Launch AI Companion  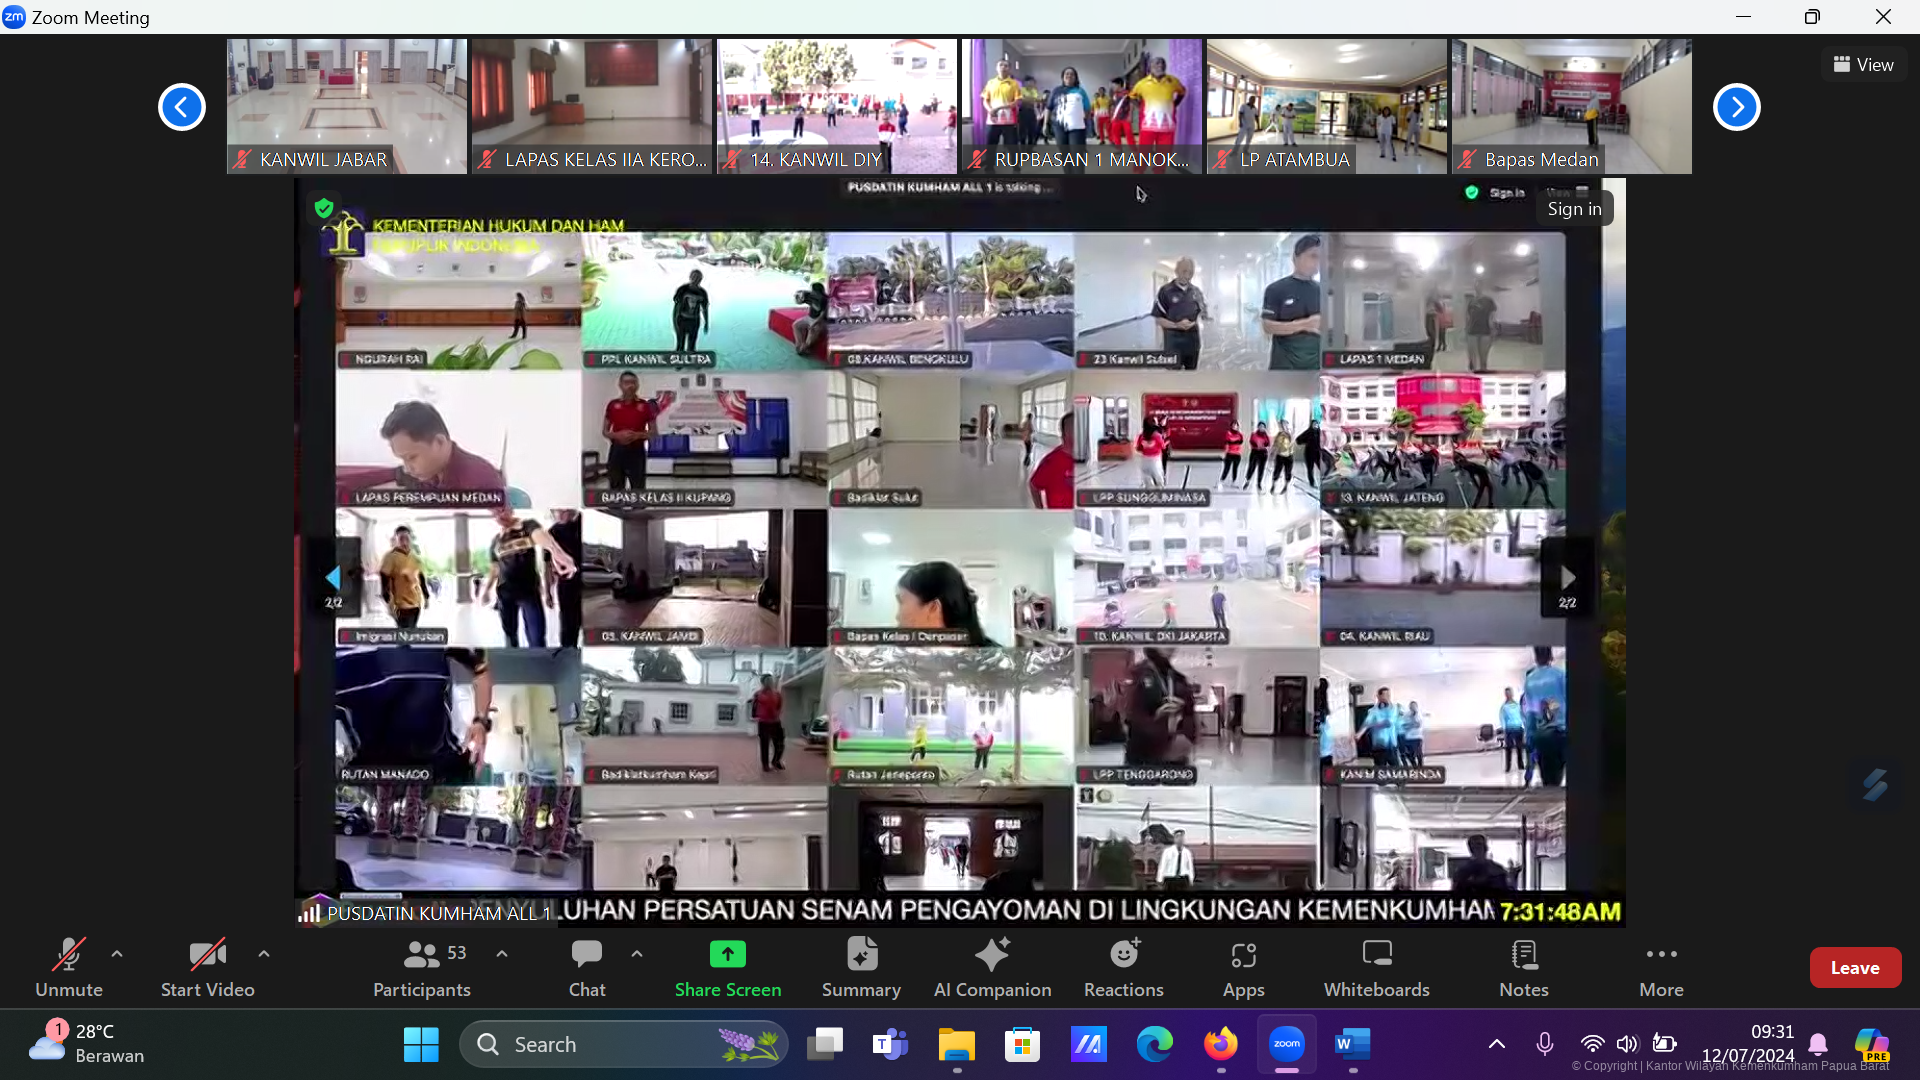pyautogui.click(x=992, y=967)
